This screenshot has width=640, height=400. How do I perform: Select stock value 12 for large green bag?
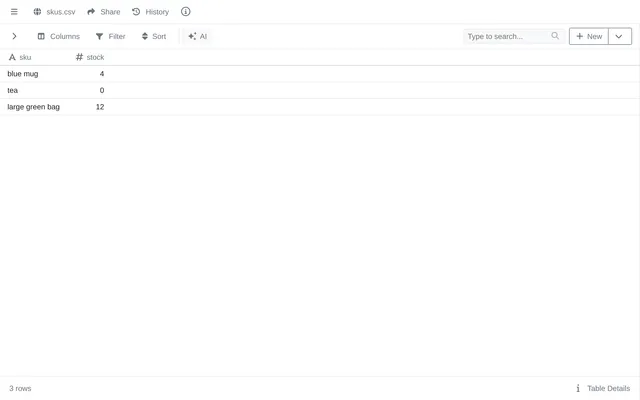point(100,107)
